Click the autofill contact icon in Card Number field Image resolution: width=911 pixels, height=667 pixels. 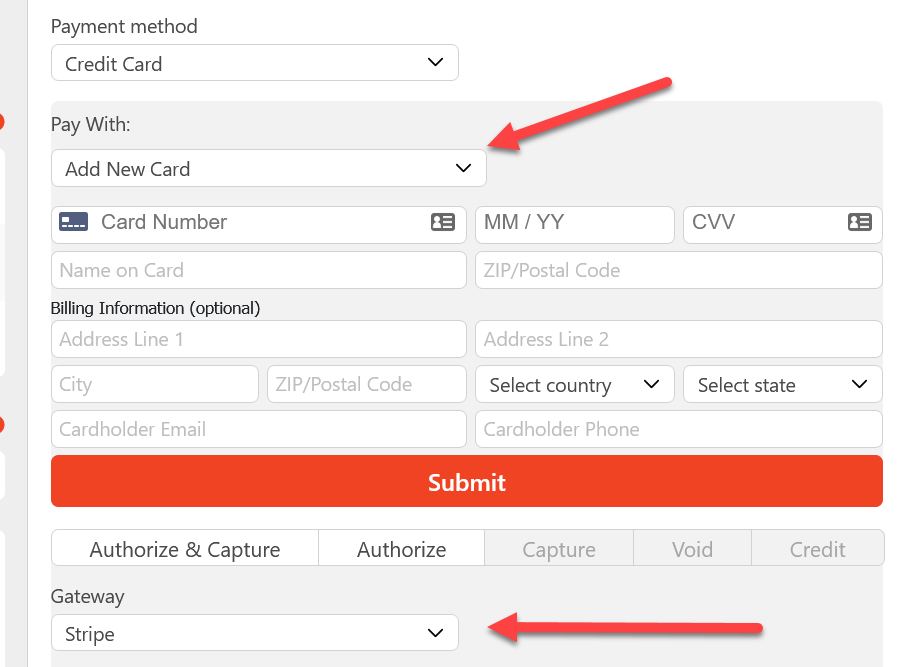[443, 222]
